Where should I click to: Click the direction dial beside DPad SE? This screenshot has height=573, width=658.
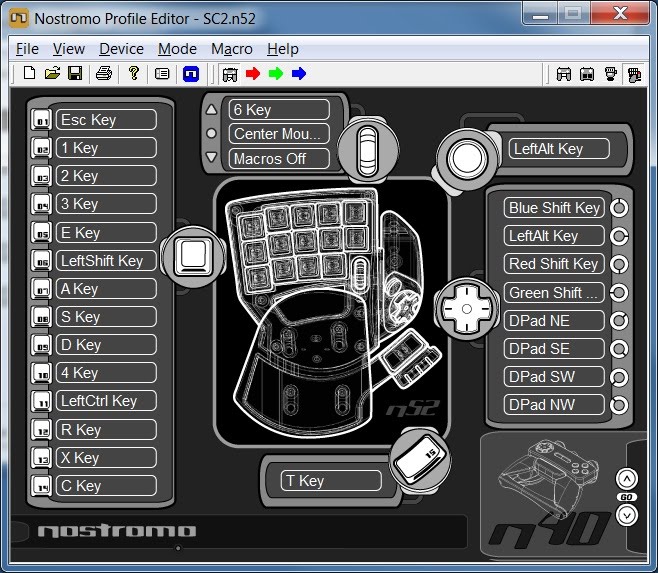click(x=619, y=349)
